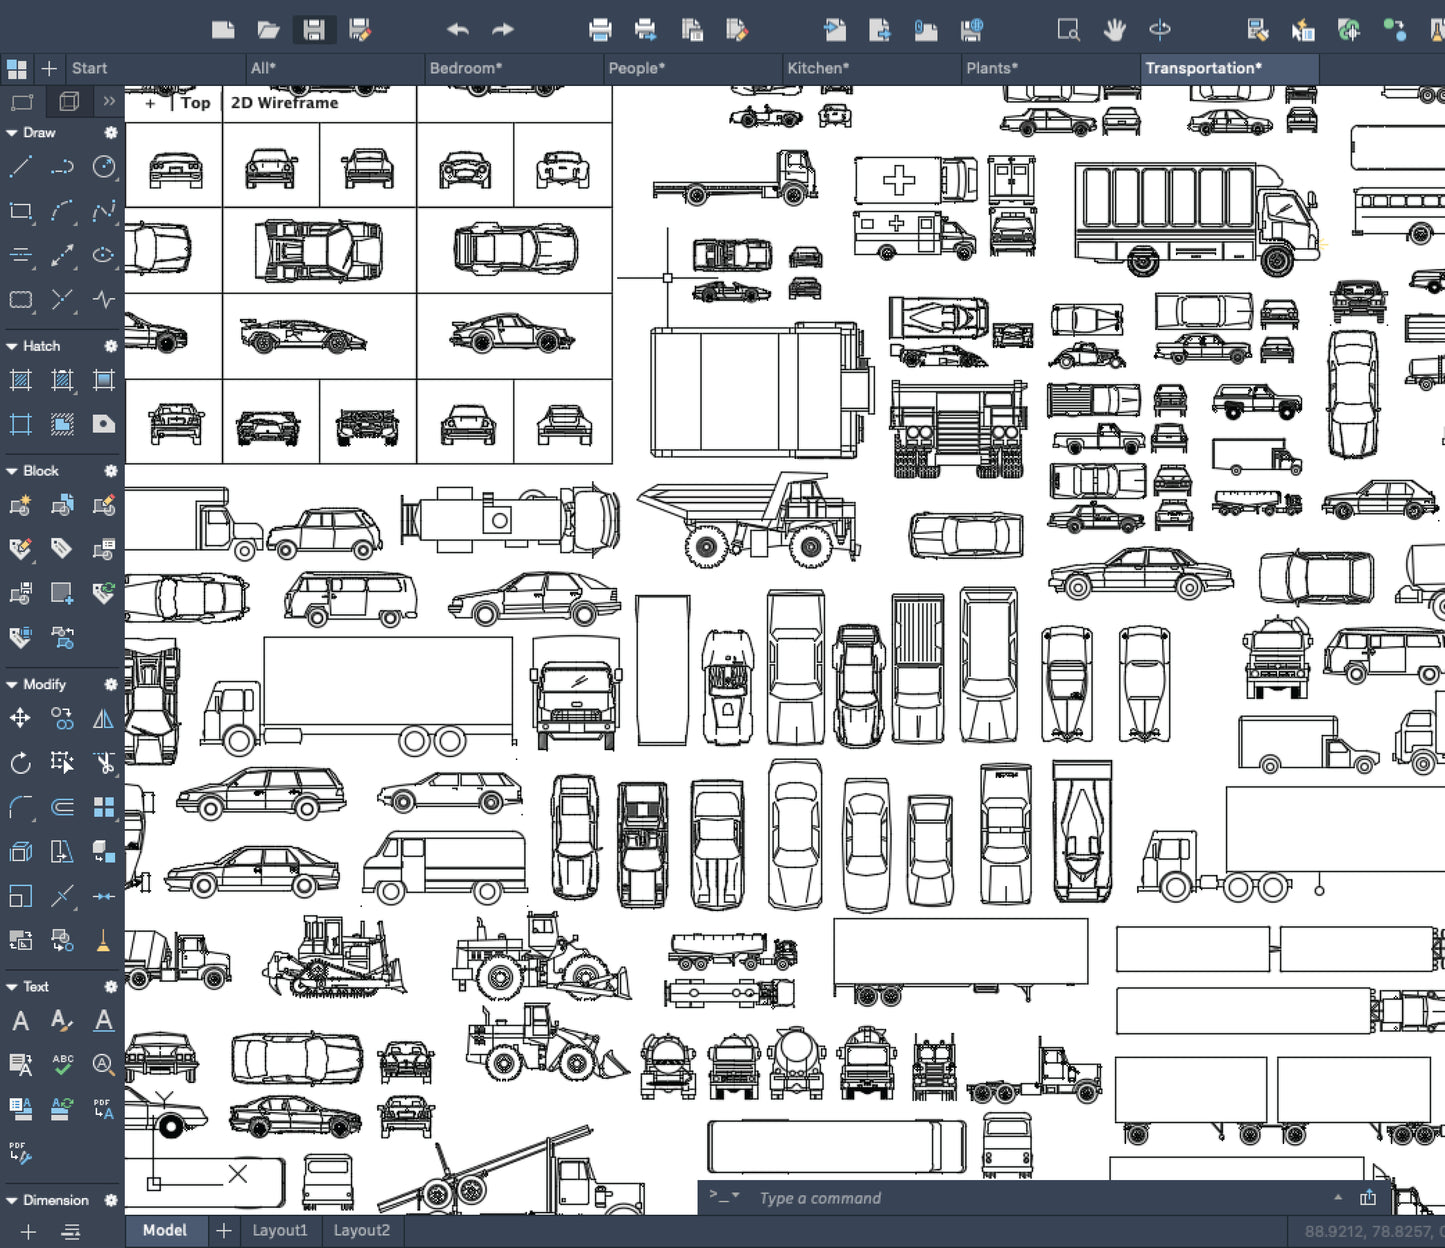This screenshot has width=1445, height=1248.
Task: Collapse the Text panel section
Action: [12, 987]
